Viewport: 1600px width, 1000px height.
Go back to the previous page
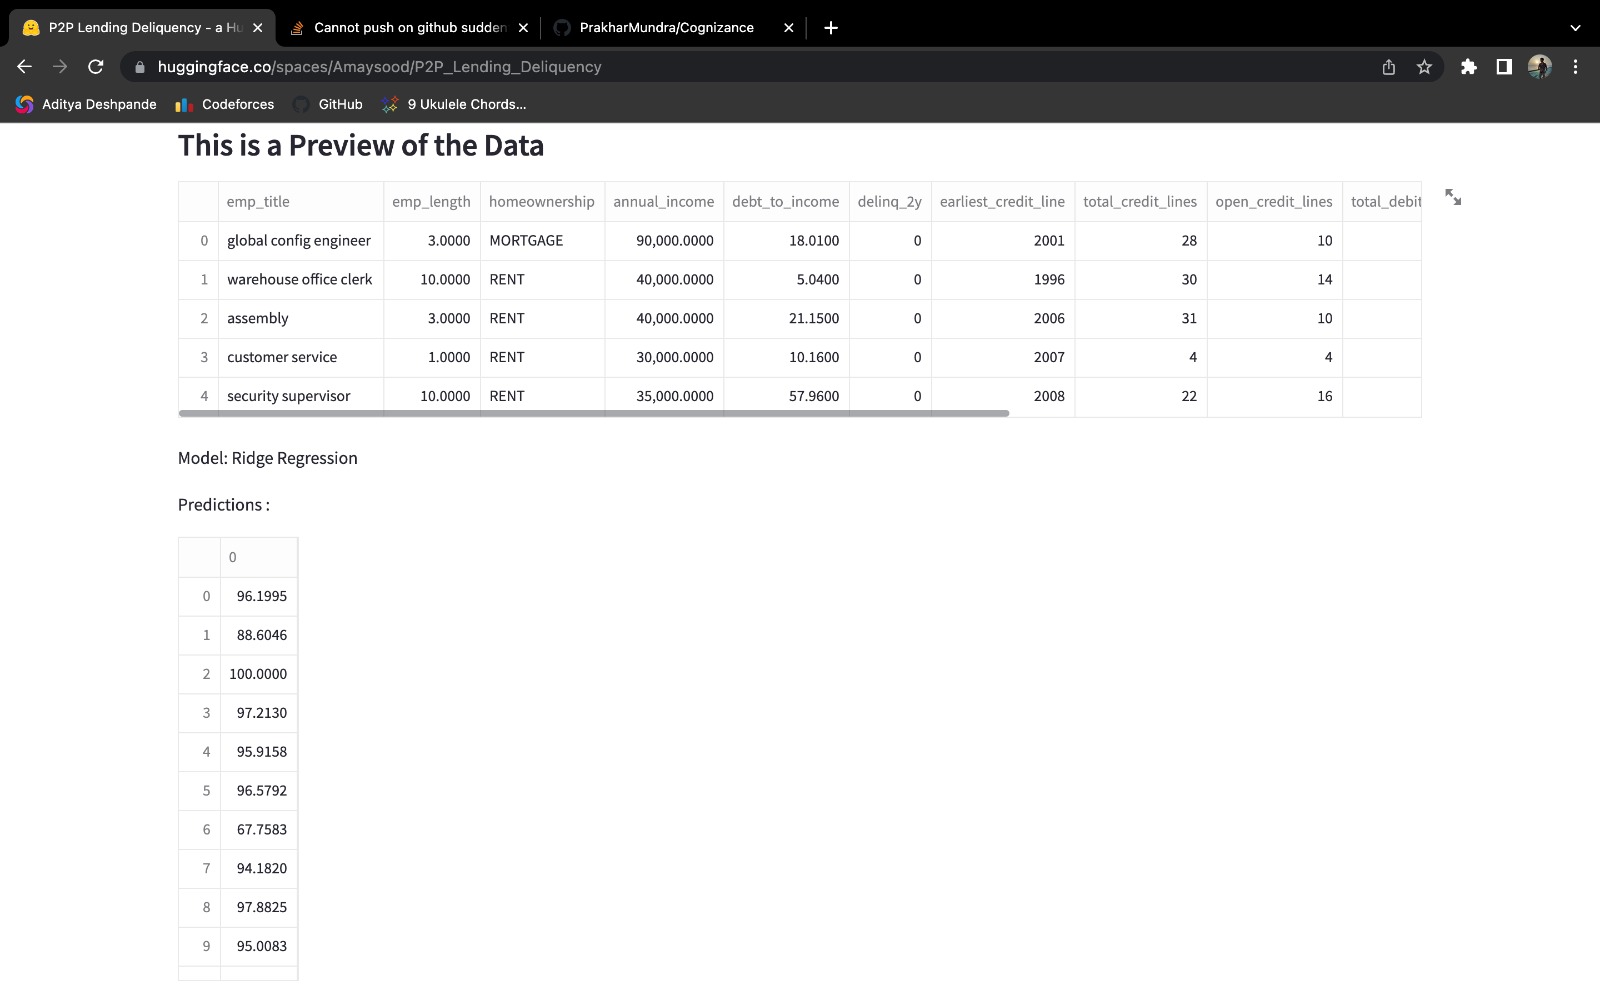pyautogui.click(x=25, y=67)
